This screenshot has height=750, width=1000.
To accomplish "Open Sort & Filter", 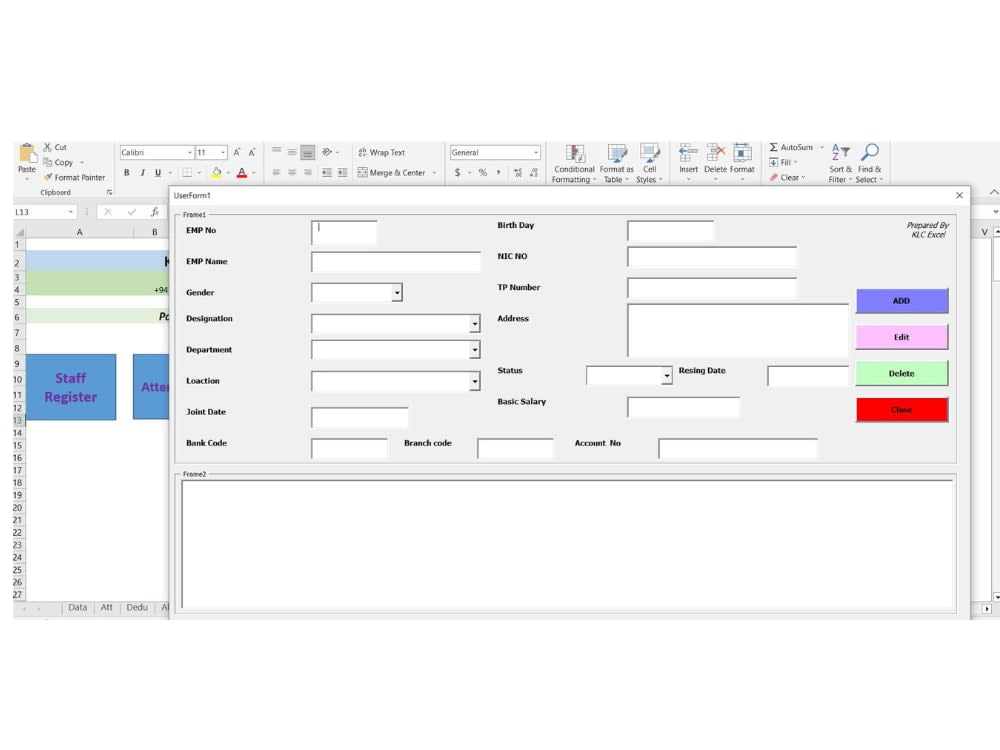I will (x=840, y=163).
